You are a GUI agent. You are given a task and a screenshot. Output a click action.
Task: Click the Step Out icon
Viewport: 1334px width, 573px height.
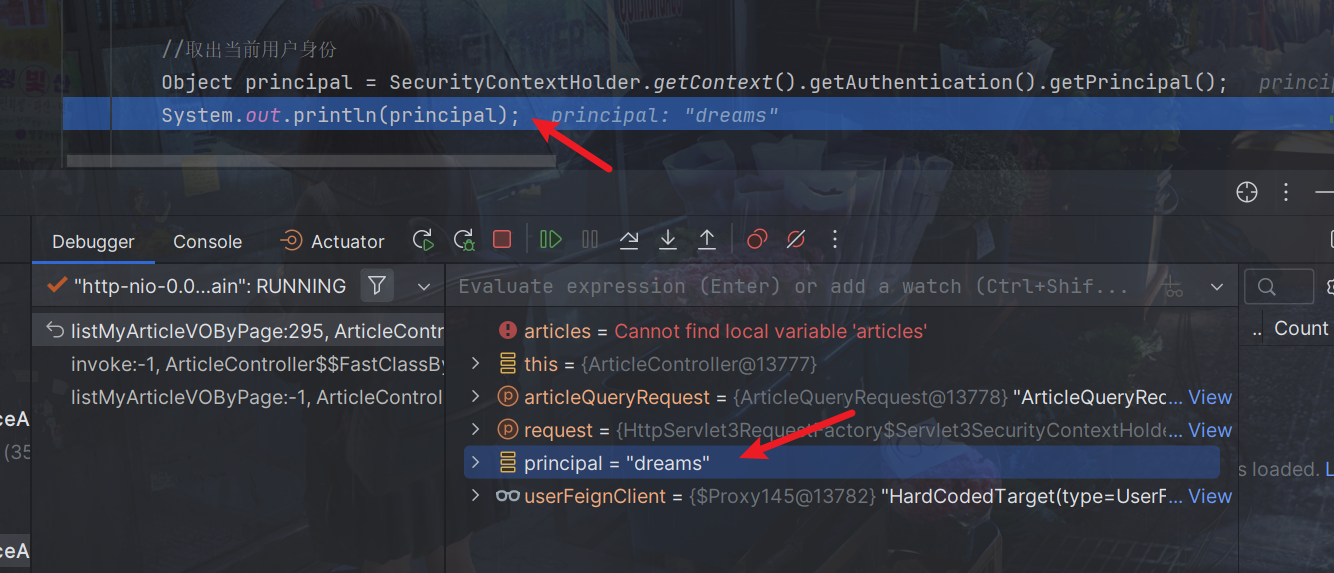tap(707, 240)
